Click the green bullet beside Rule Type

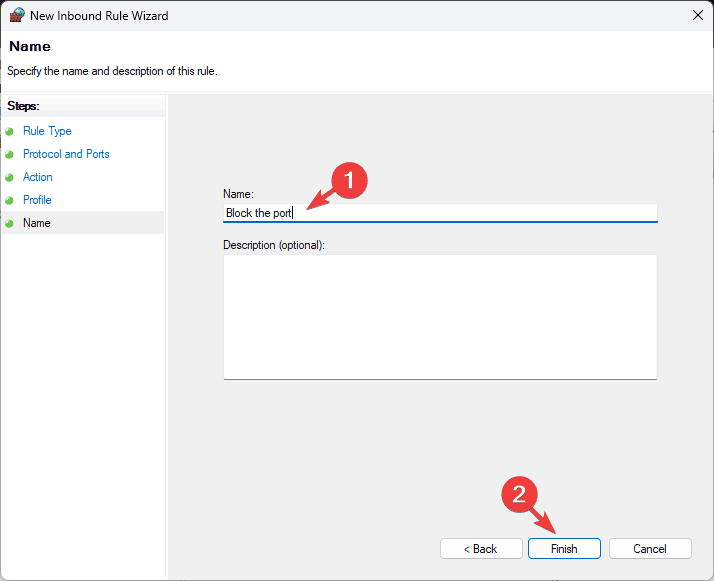click(10, 132)
